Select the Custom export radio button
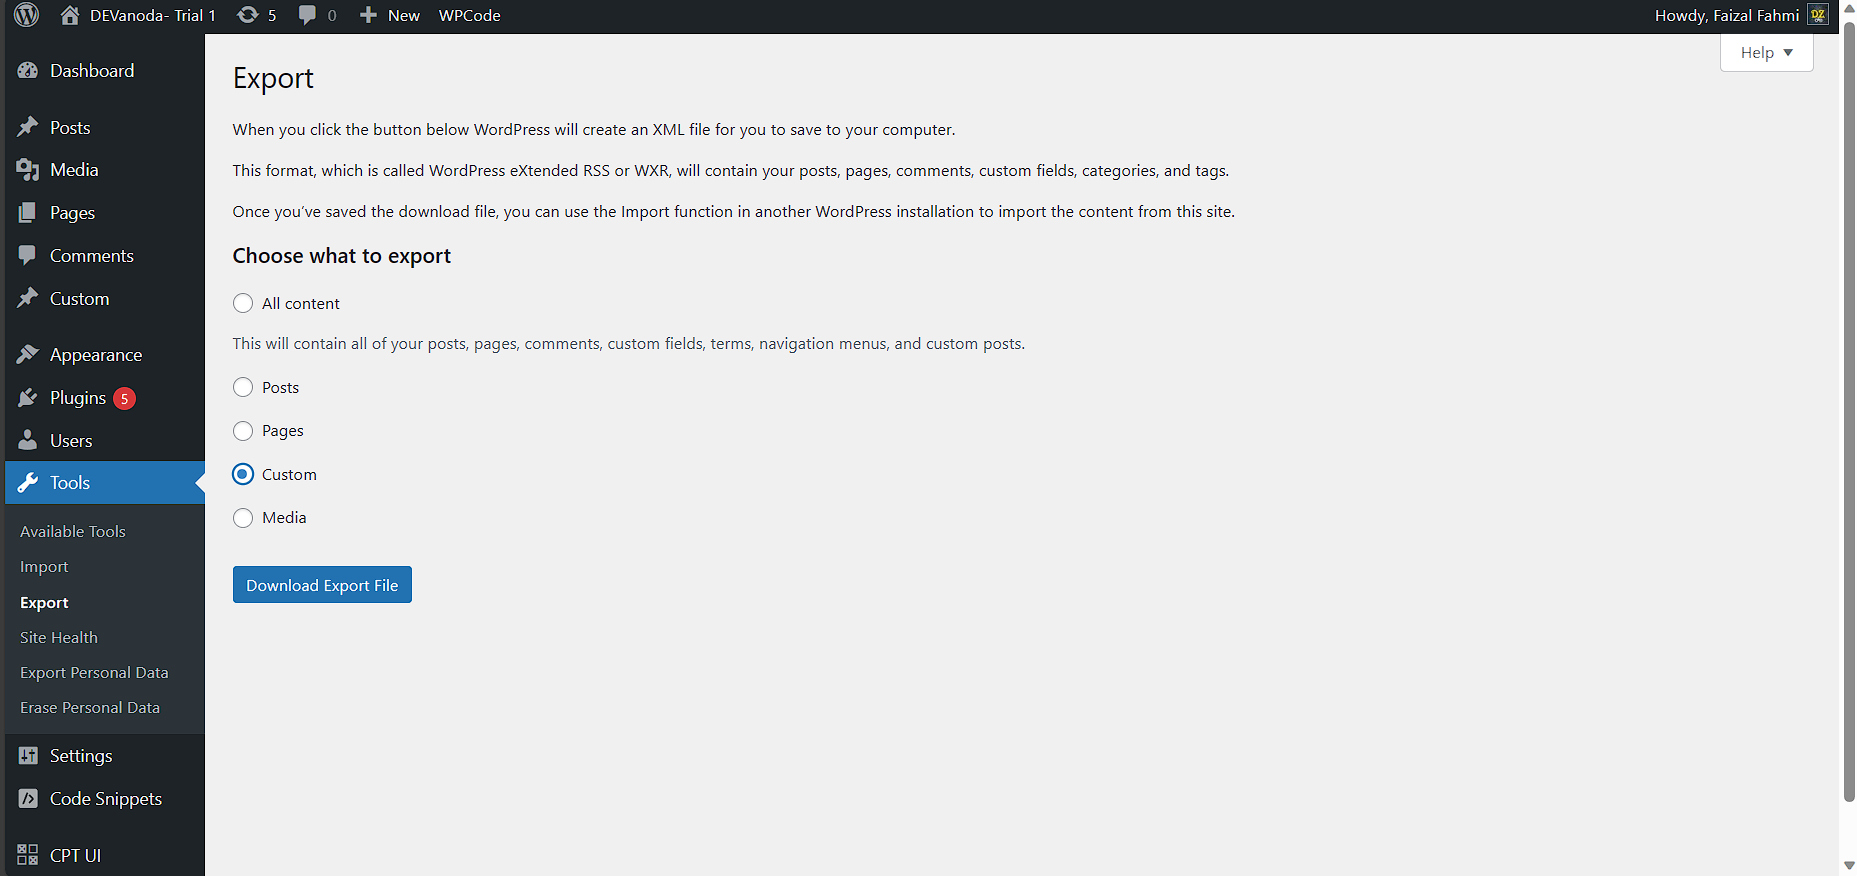This screenshot has height=876, width=1857. [243, 474]
